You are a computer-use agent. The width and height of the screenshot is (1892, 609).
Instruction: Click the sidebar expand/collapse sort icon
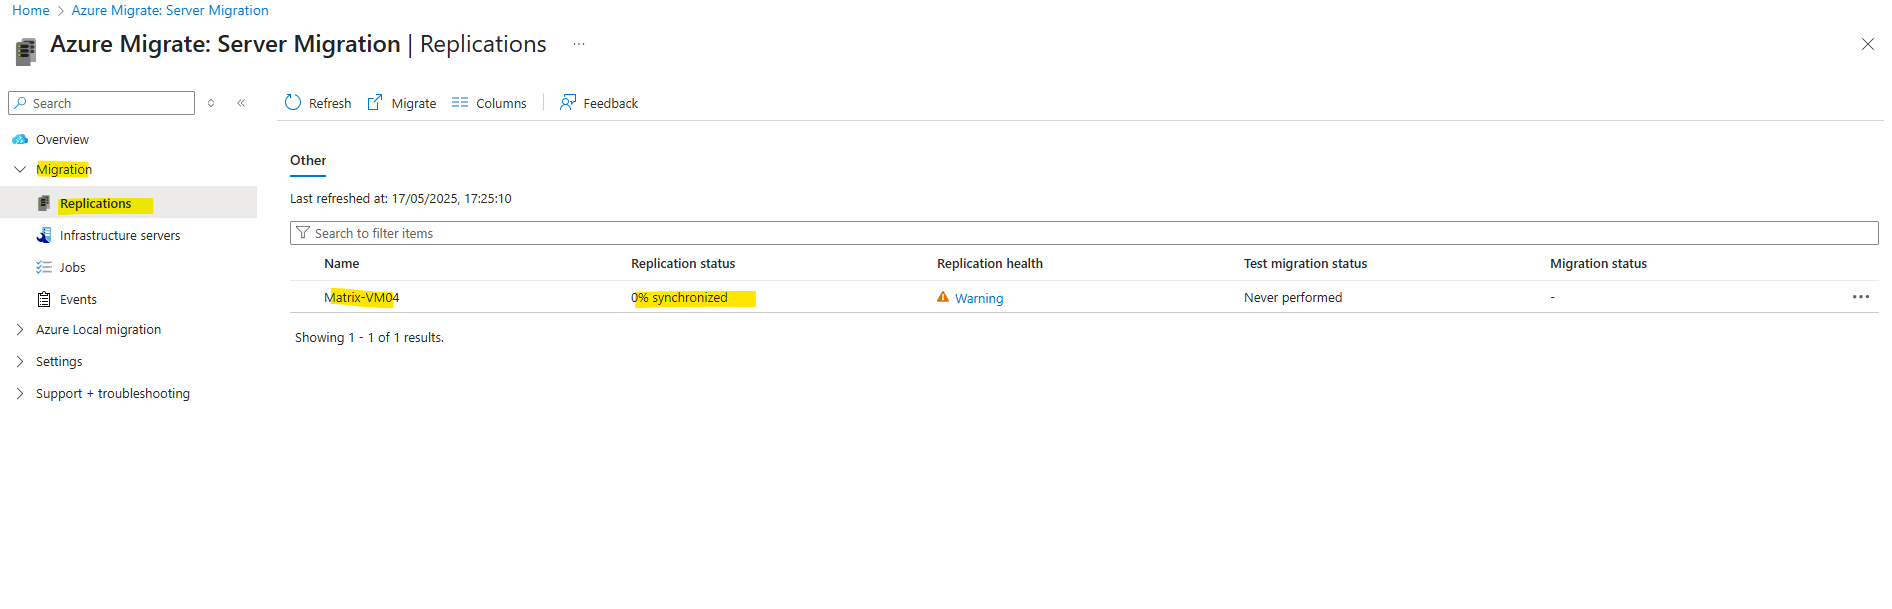[211, 103]
